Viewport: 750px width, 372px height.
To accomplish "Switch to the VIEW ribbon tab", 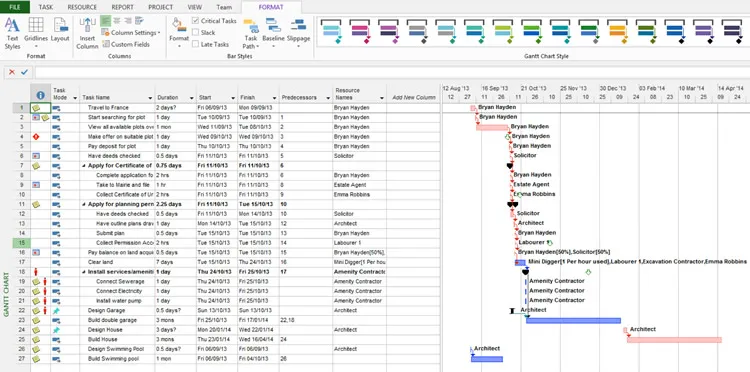I will [195, 7].
